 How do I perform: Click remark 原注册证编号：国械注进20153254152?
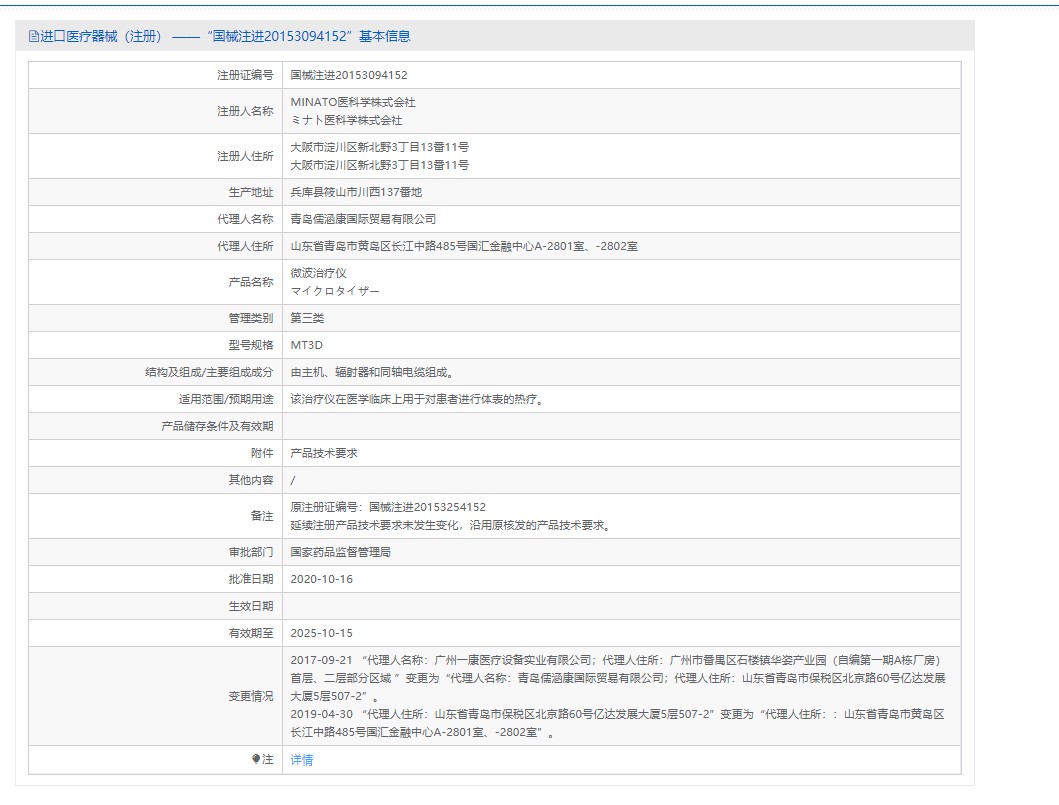[388, 507]
